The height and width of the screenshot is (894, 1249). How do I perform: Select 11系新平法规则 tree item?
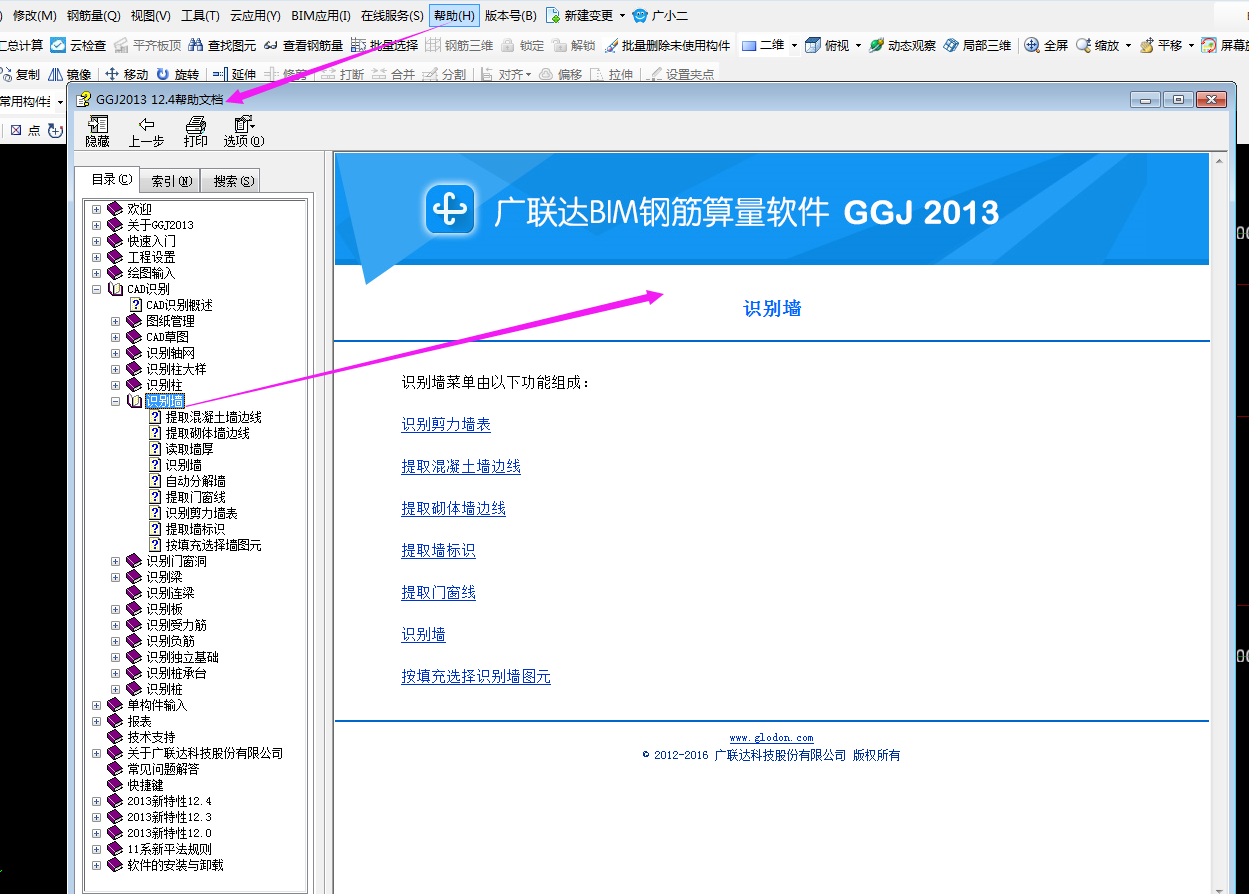pos(169,849)
